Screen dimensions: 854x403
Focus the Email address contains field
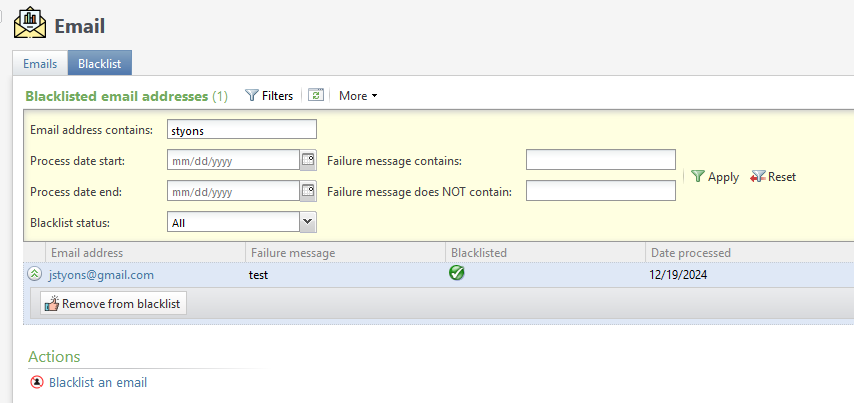coord(242,130)
